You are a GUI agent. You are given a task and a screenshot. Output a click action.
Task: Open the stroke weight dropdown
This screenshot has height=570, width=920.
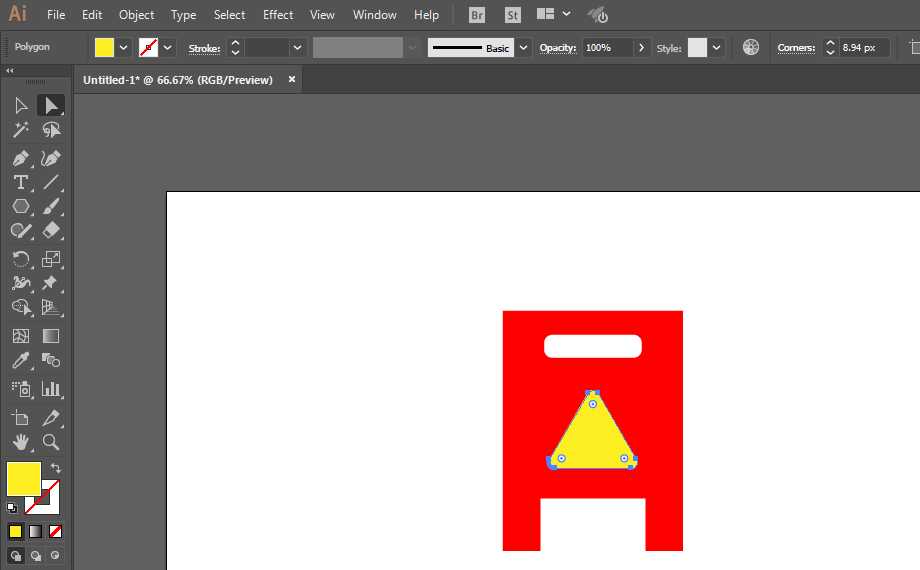tap(297, 48)
